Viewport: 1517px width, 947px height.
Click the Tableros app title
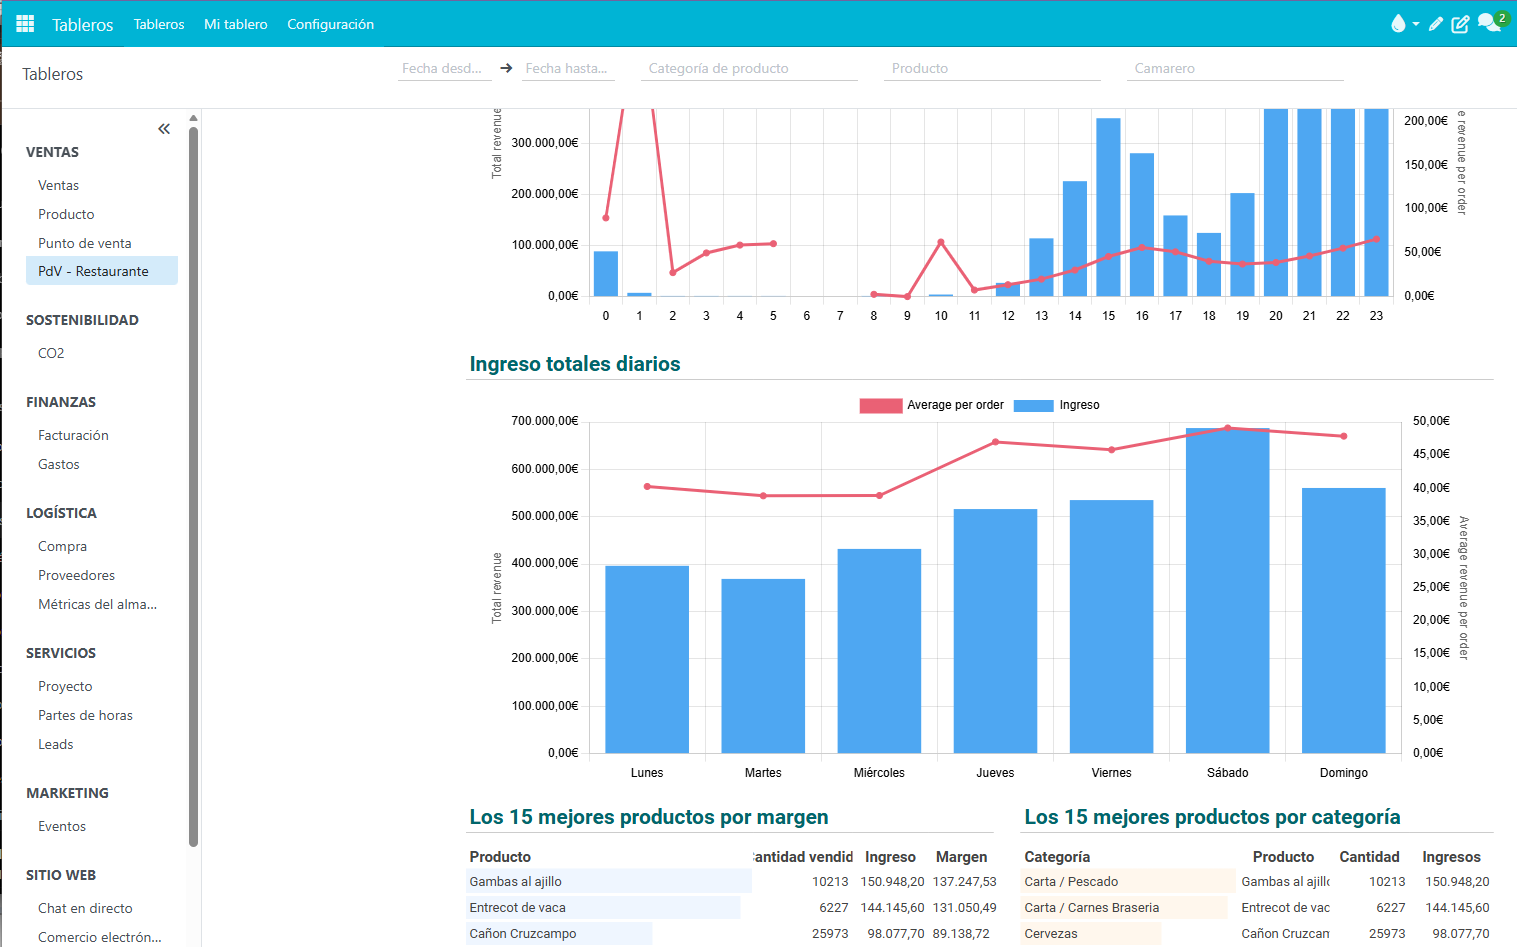(x=83, y=25)
